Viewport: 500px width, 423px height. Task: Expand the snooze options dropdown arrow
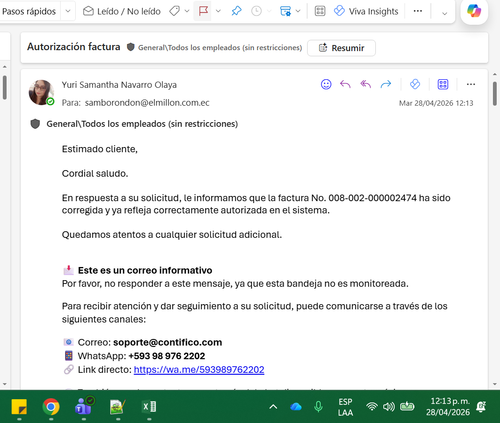pos(269,11)
